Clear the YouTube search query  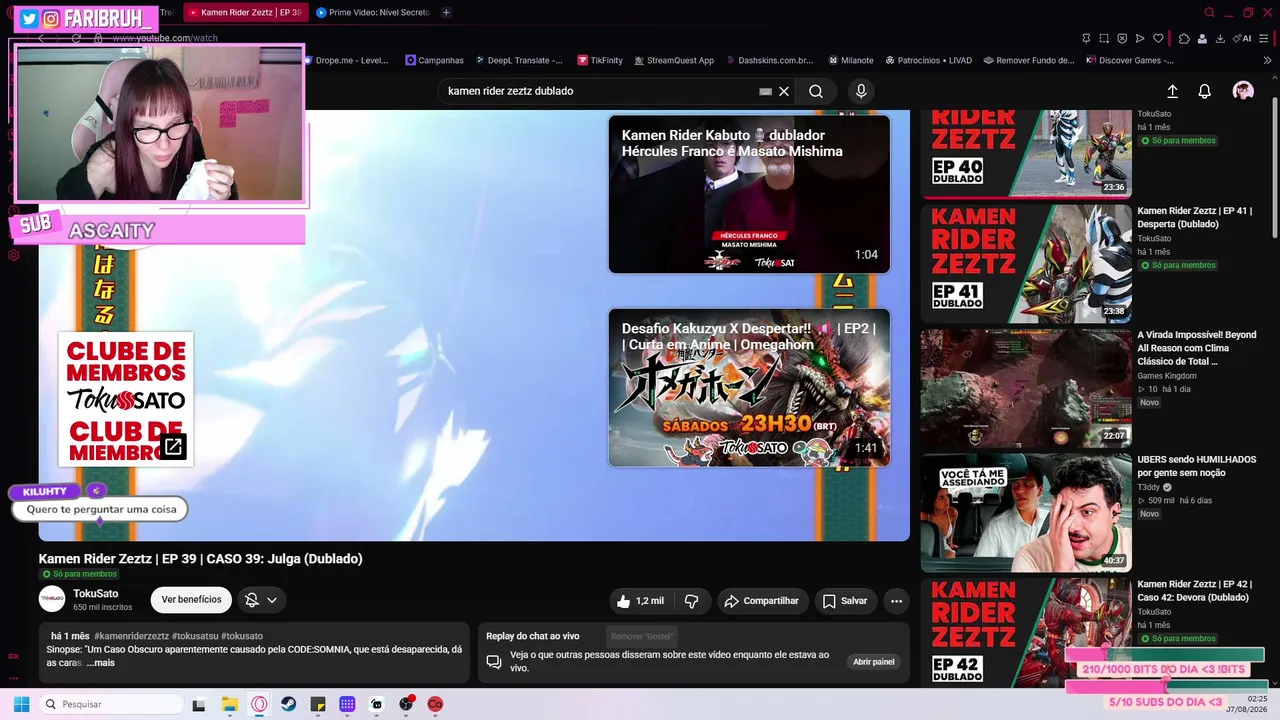pos(784,91)
